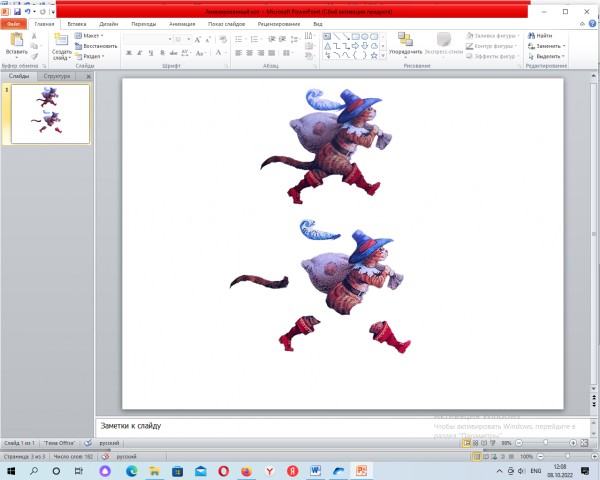Click the Decrease Font Size icon

(x=208, y=39)
